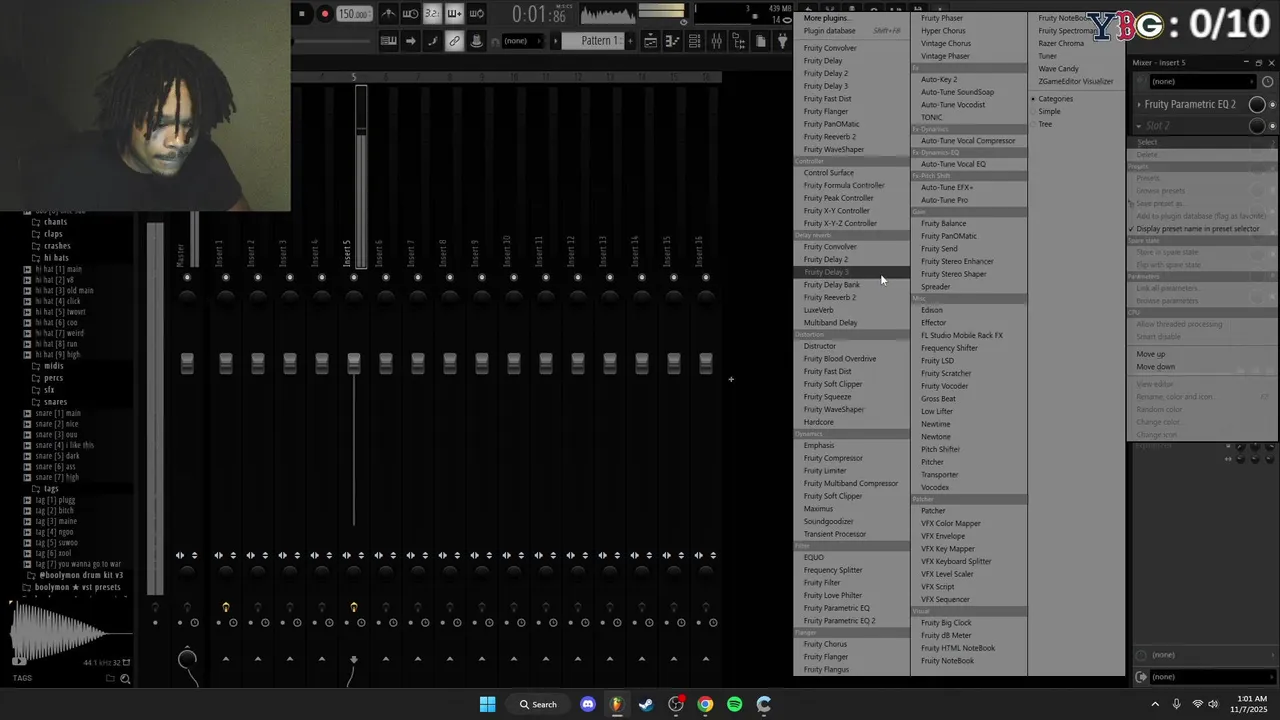Click Move down in slot menu

1155,367
